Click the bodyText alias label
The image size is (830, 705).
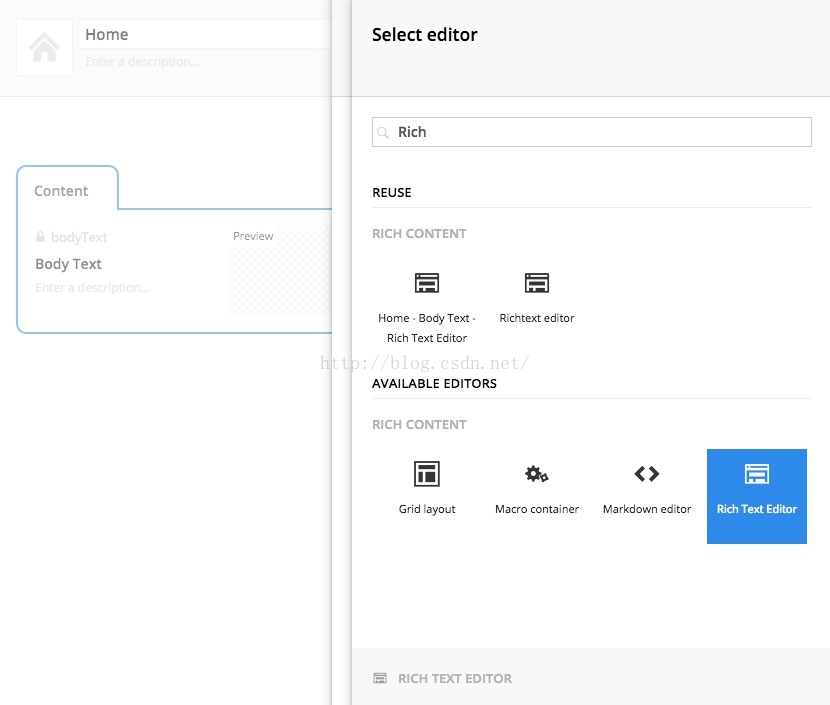[79, 237]
